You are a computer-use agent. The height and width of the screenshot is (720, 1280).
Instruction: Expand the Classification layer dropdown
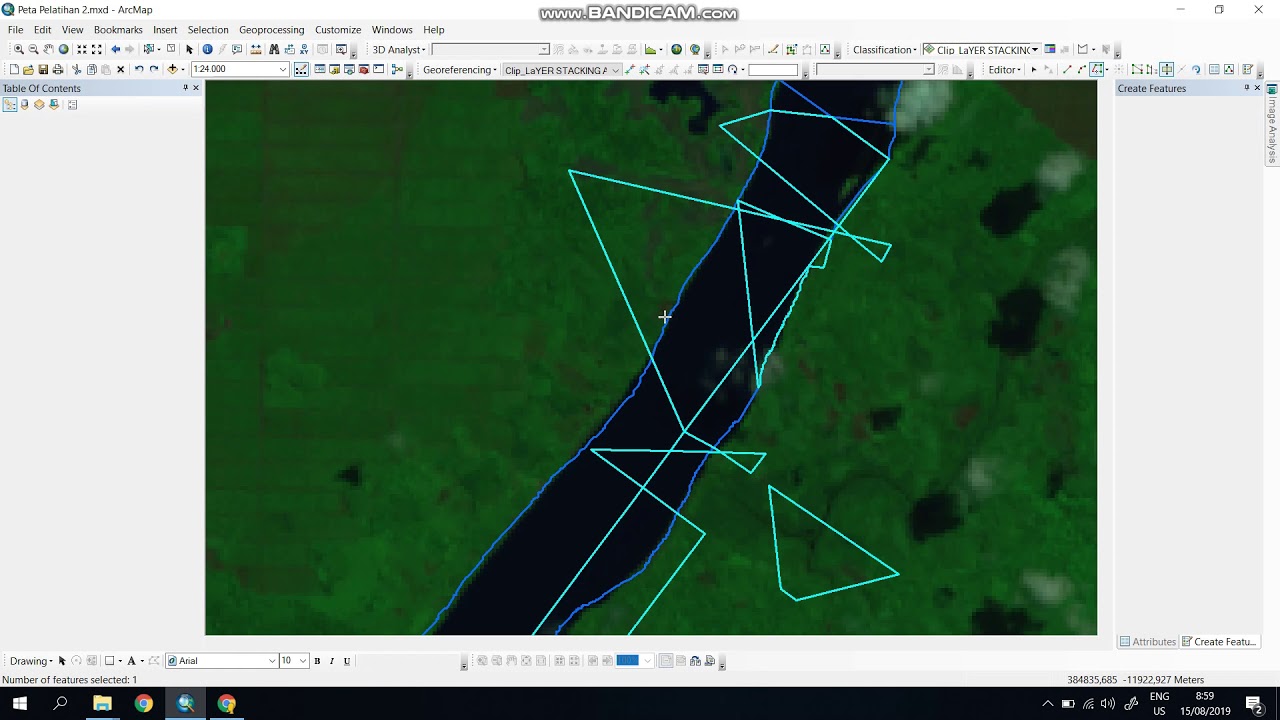[x=1035, y=50]
